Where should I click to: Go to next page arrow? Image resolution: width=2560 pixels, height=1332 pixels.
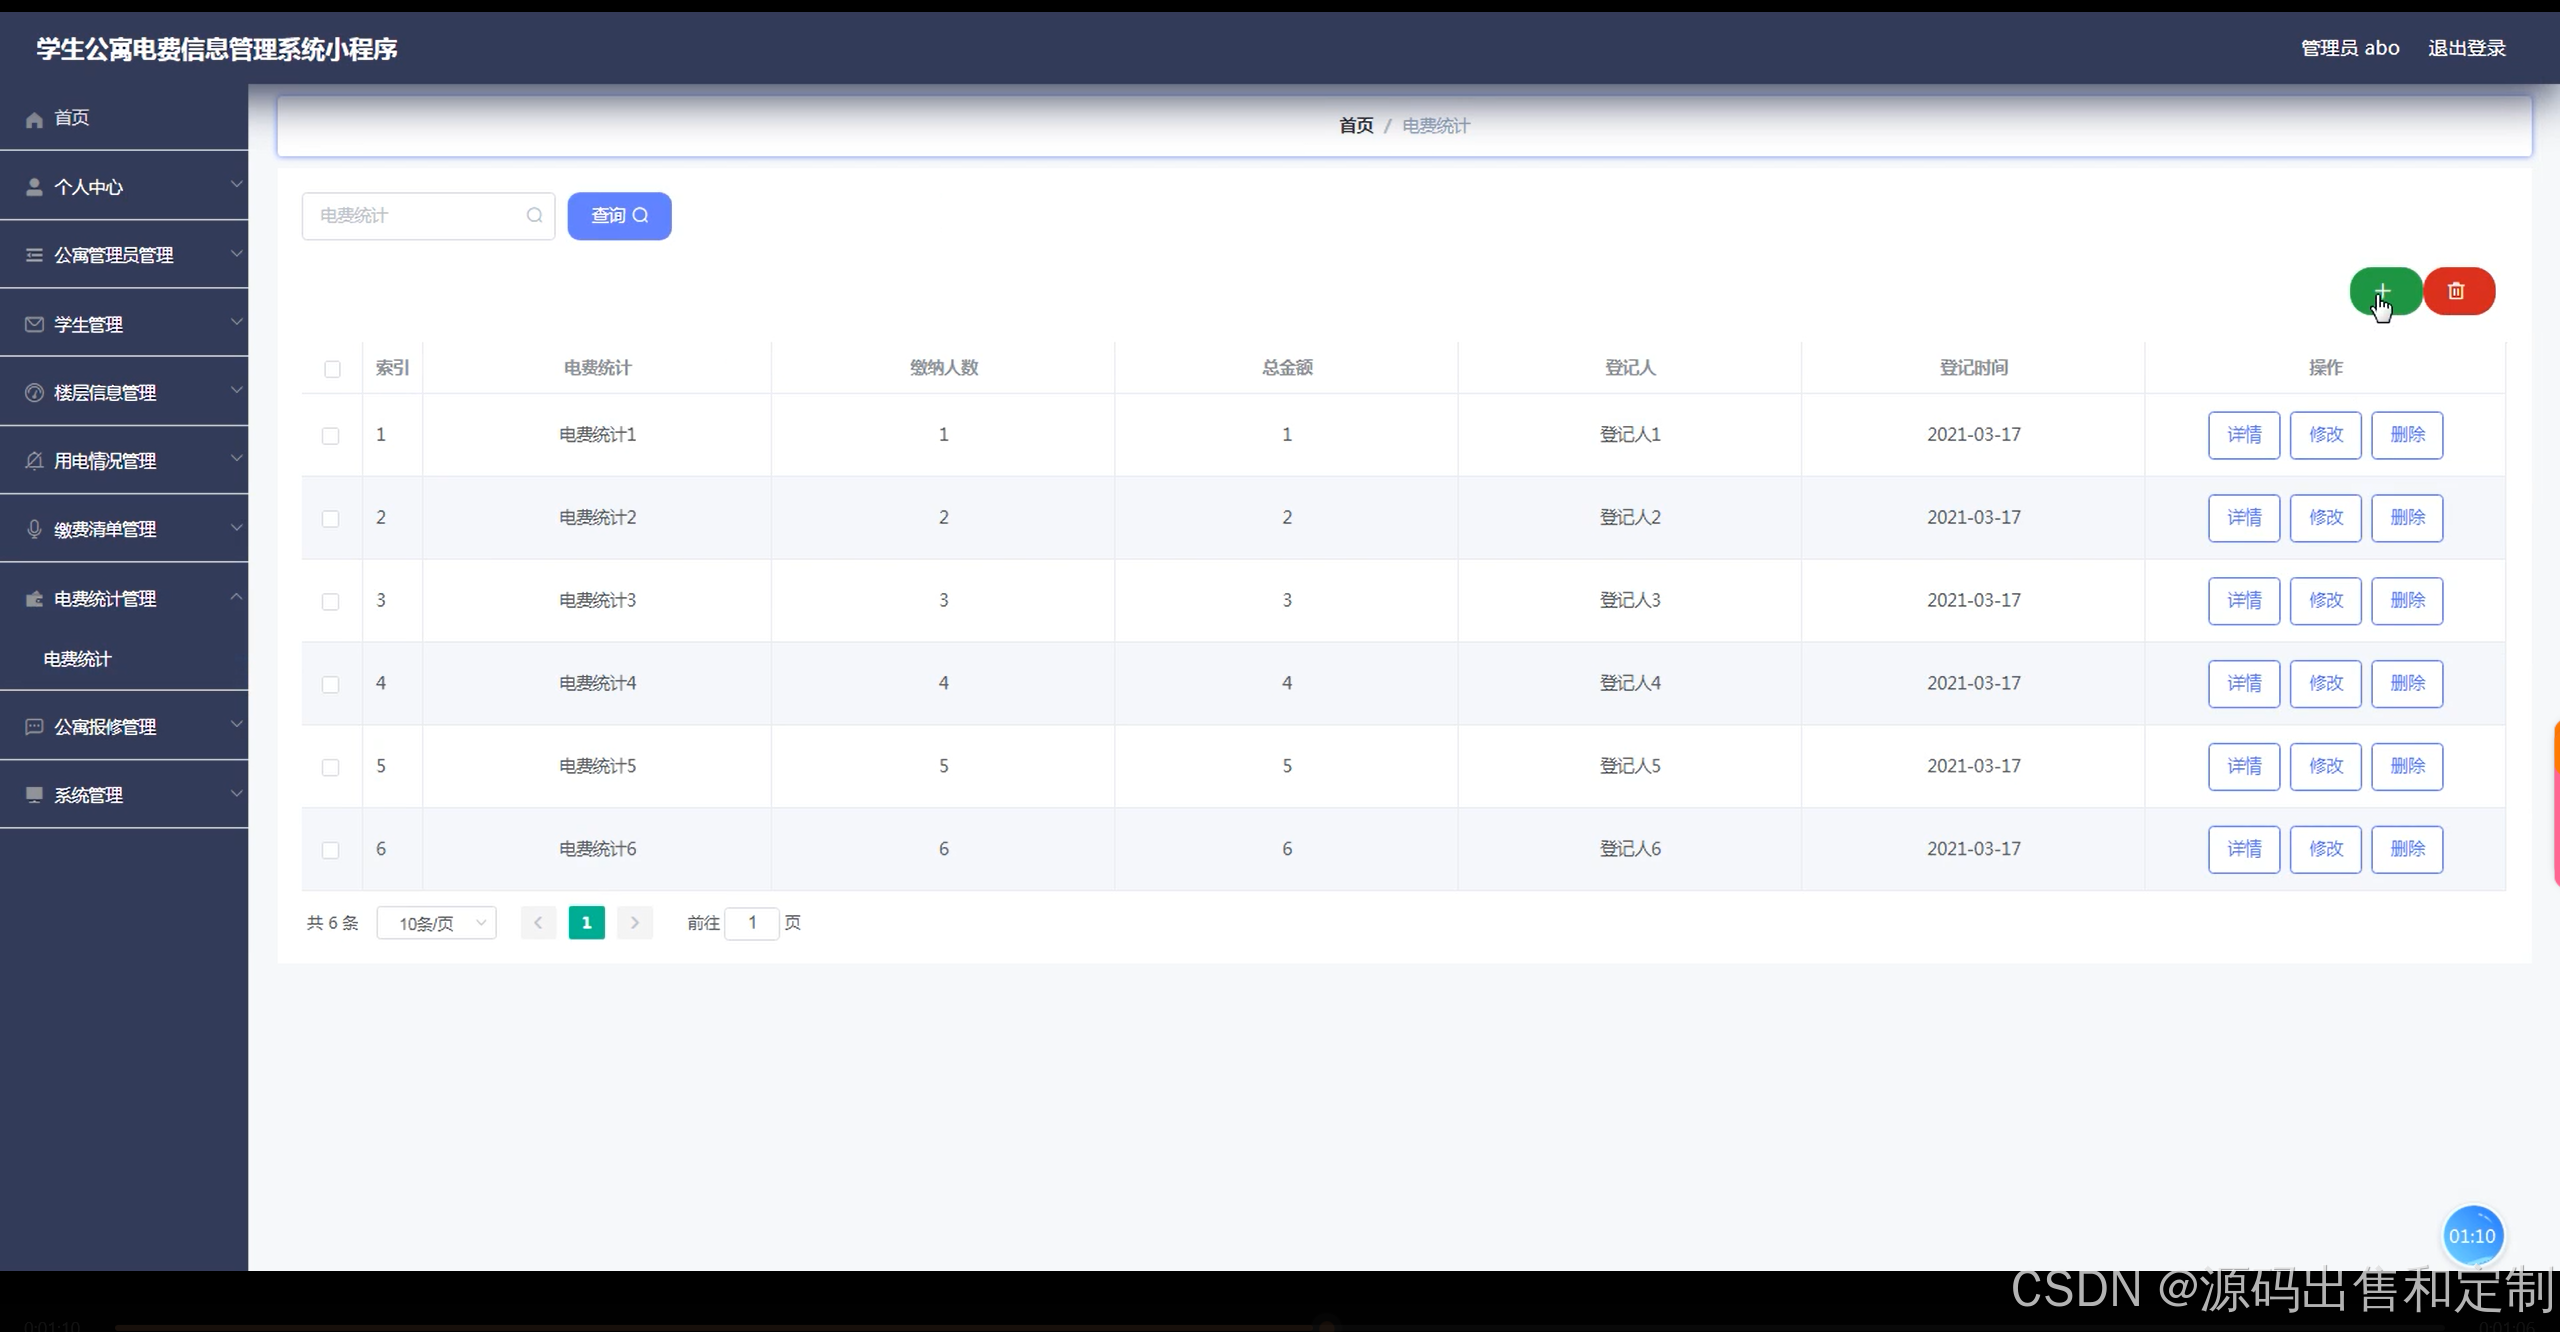point(635,922)
